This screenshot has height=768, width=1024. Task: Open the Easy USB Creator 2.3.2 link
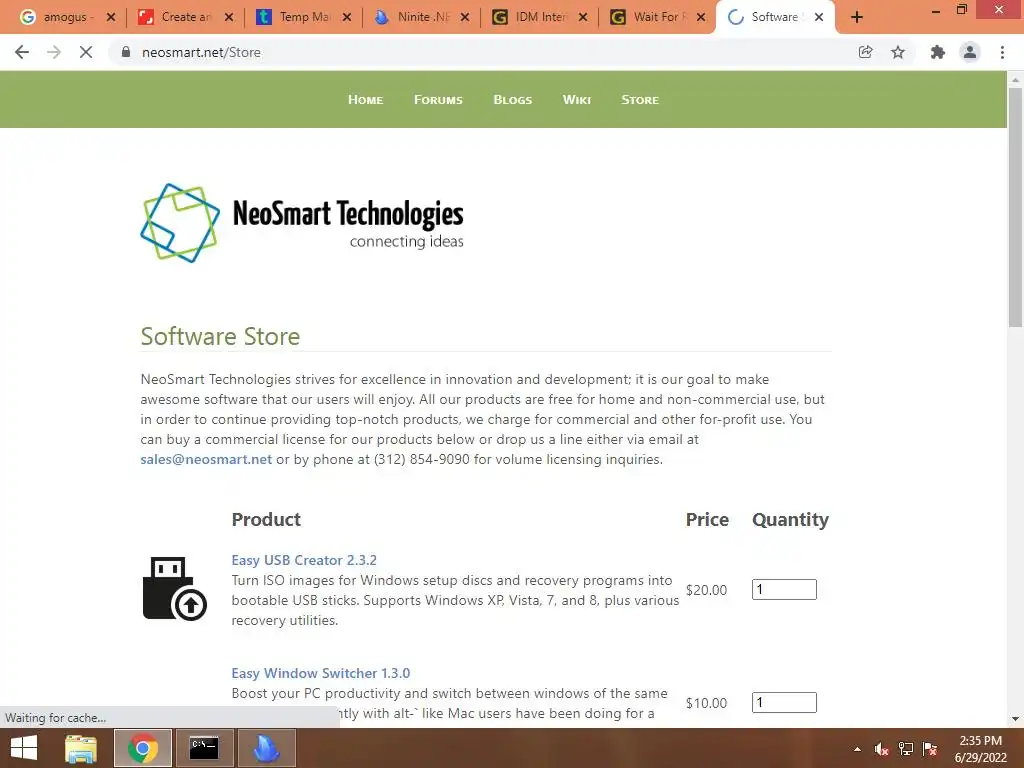tap(304, 560)
